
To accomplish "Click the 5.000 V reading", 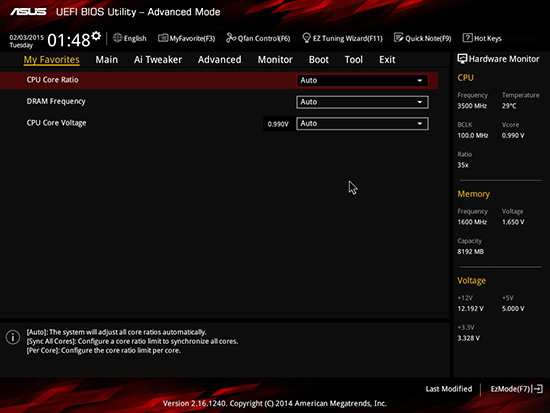I will (x=513, y=309).
